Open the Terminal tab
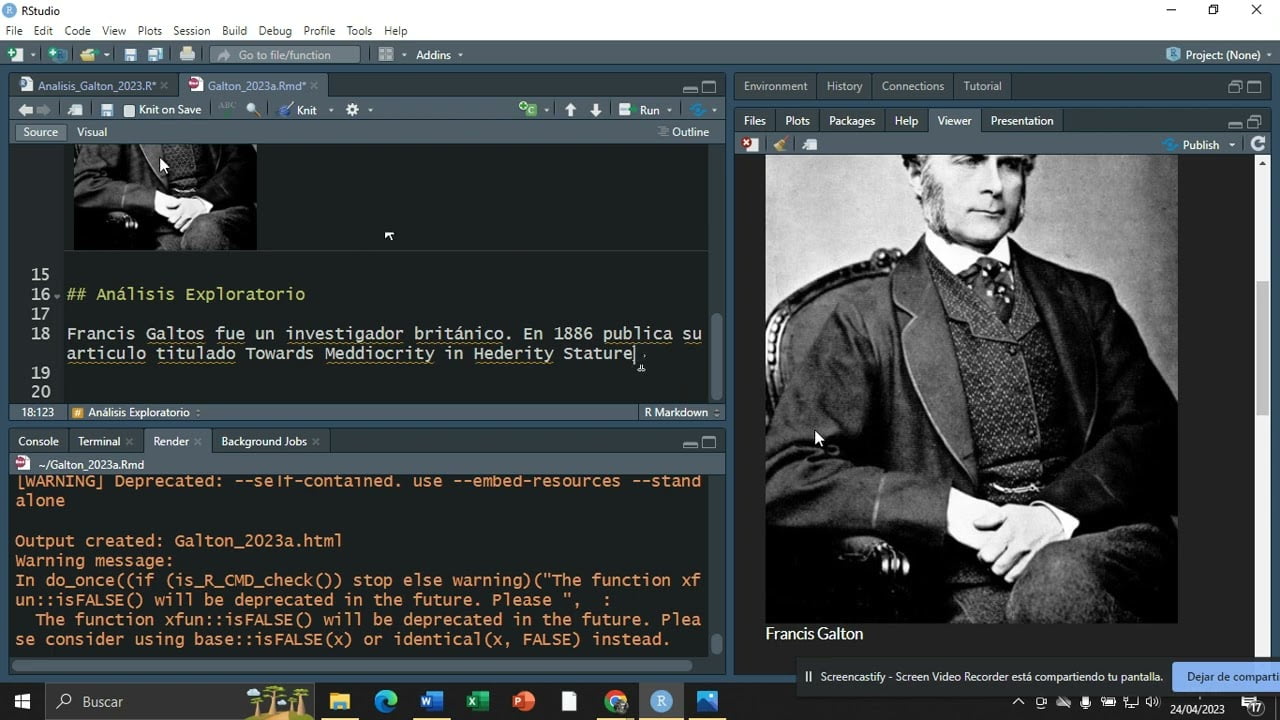This screenshot has width=1280, height=720. (99, 441)
